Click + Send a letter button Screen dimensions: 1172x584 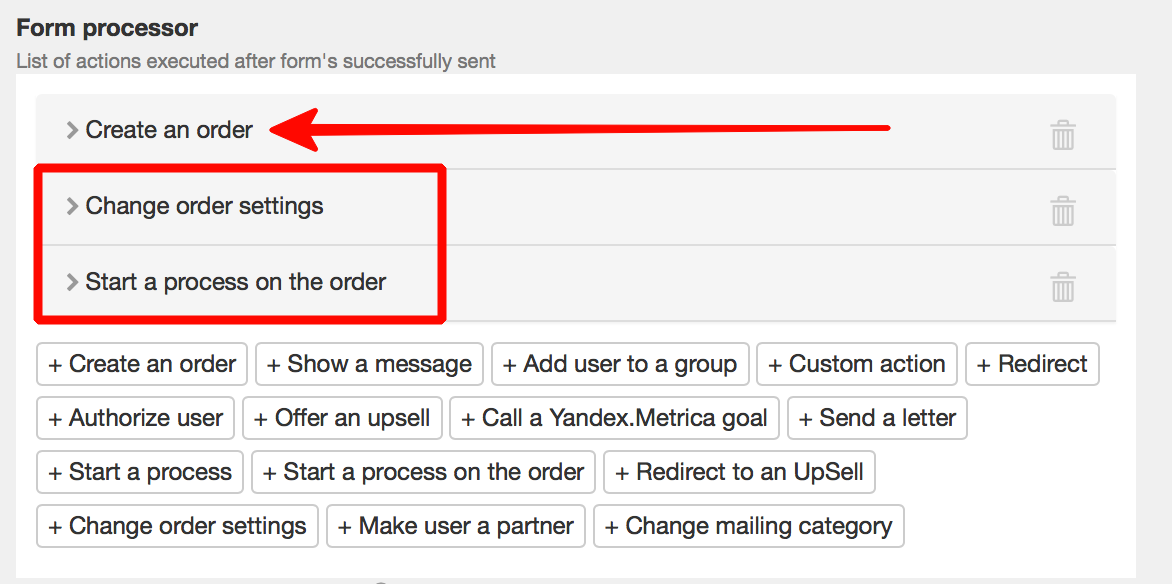click(x=878, y=418)
